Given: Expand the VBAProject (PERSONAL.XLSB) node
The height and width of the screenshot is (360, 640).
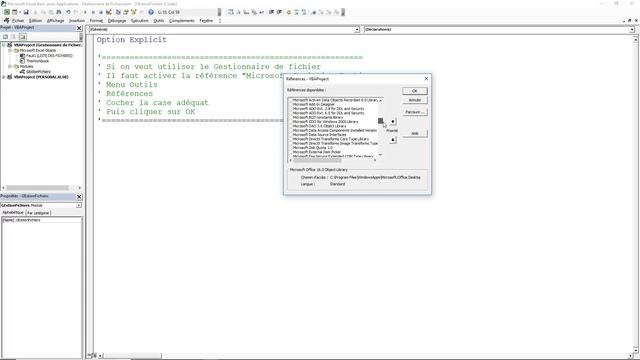Looking at the screenshot, I should point(4,77).
